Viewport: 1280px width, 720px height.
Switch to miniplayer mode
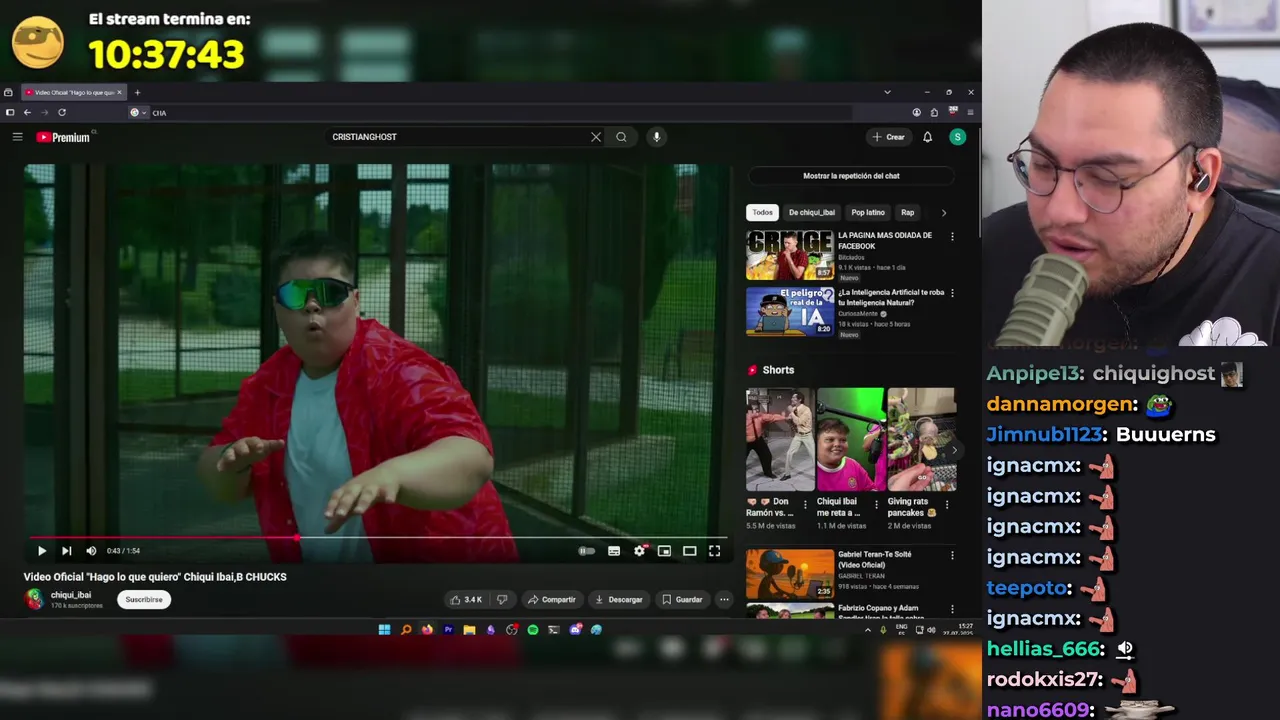point(664,551)
